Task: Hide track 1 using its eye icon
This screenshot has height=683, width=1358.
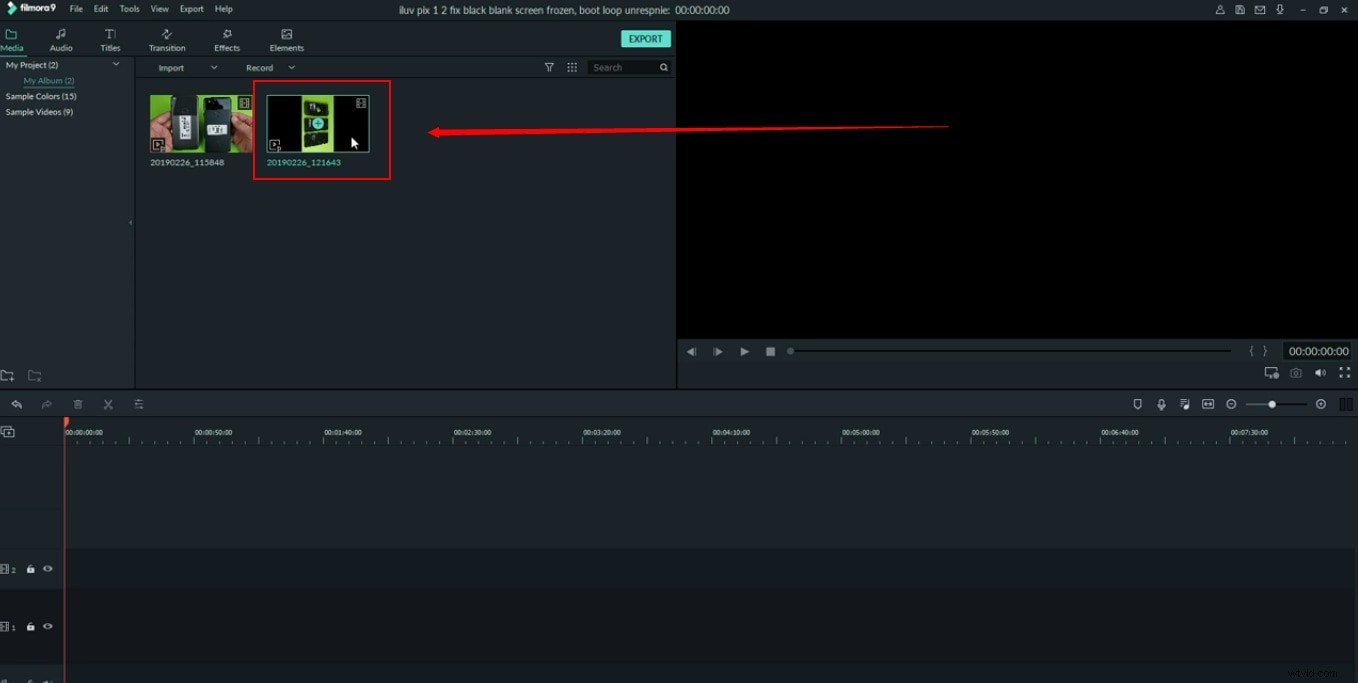Action: click(47, 626)
